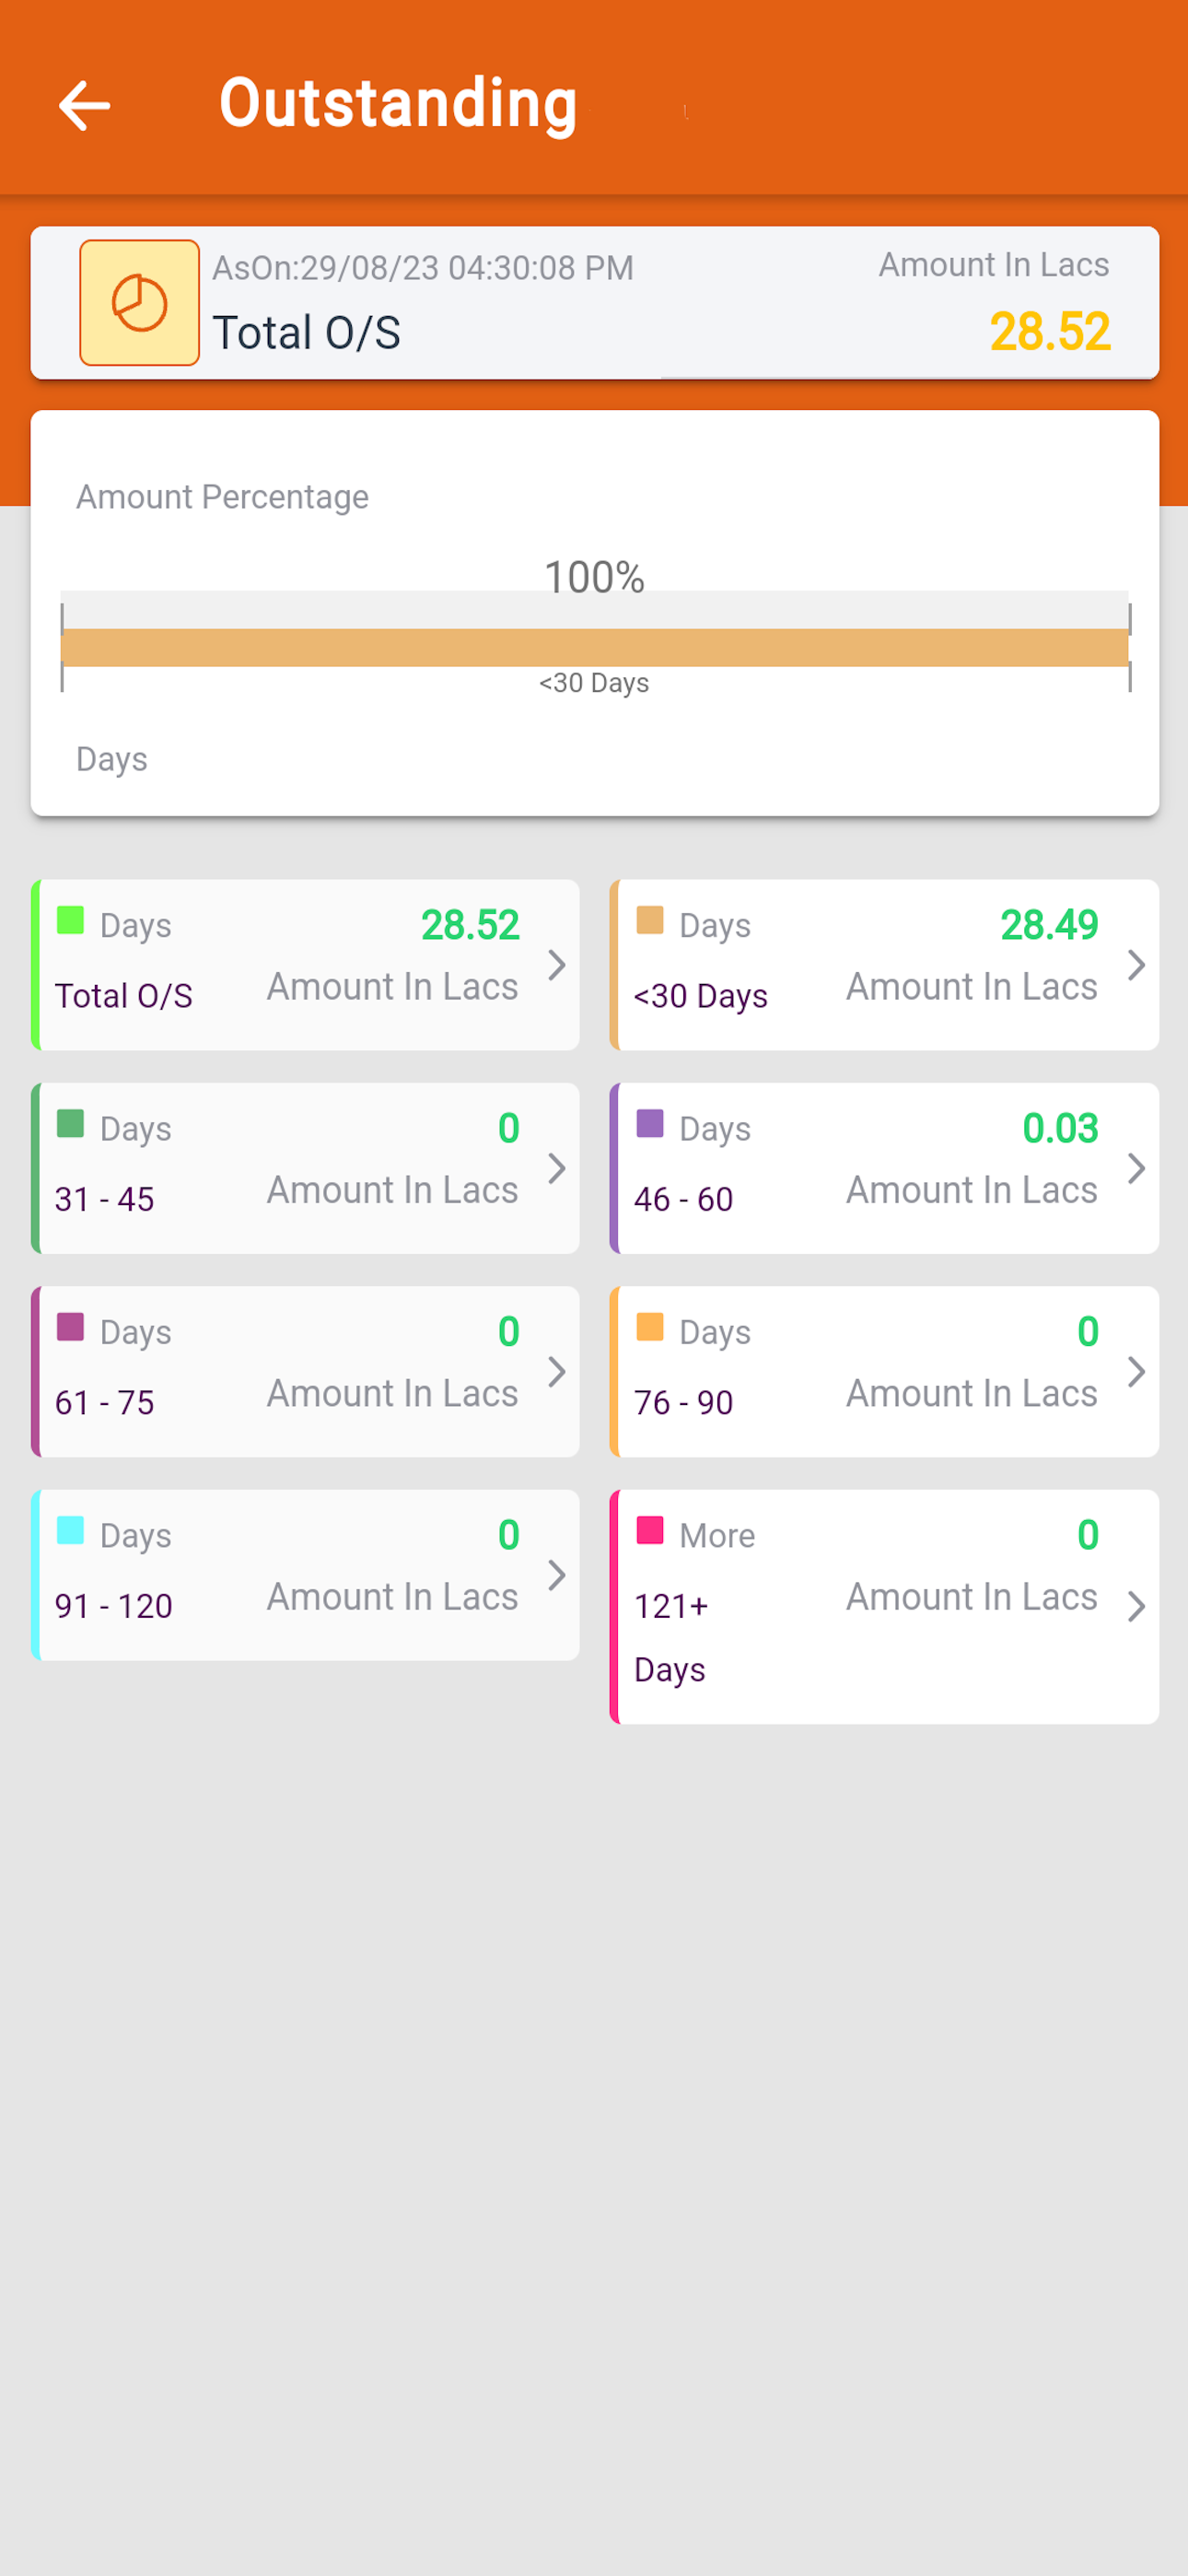Click the purple 46 - 60 color square
1188x2576 pixels.
(650, 1123)
